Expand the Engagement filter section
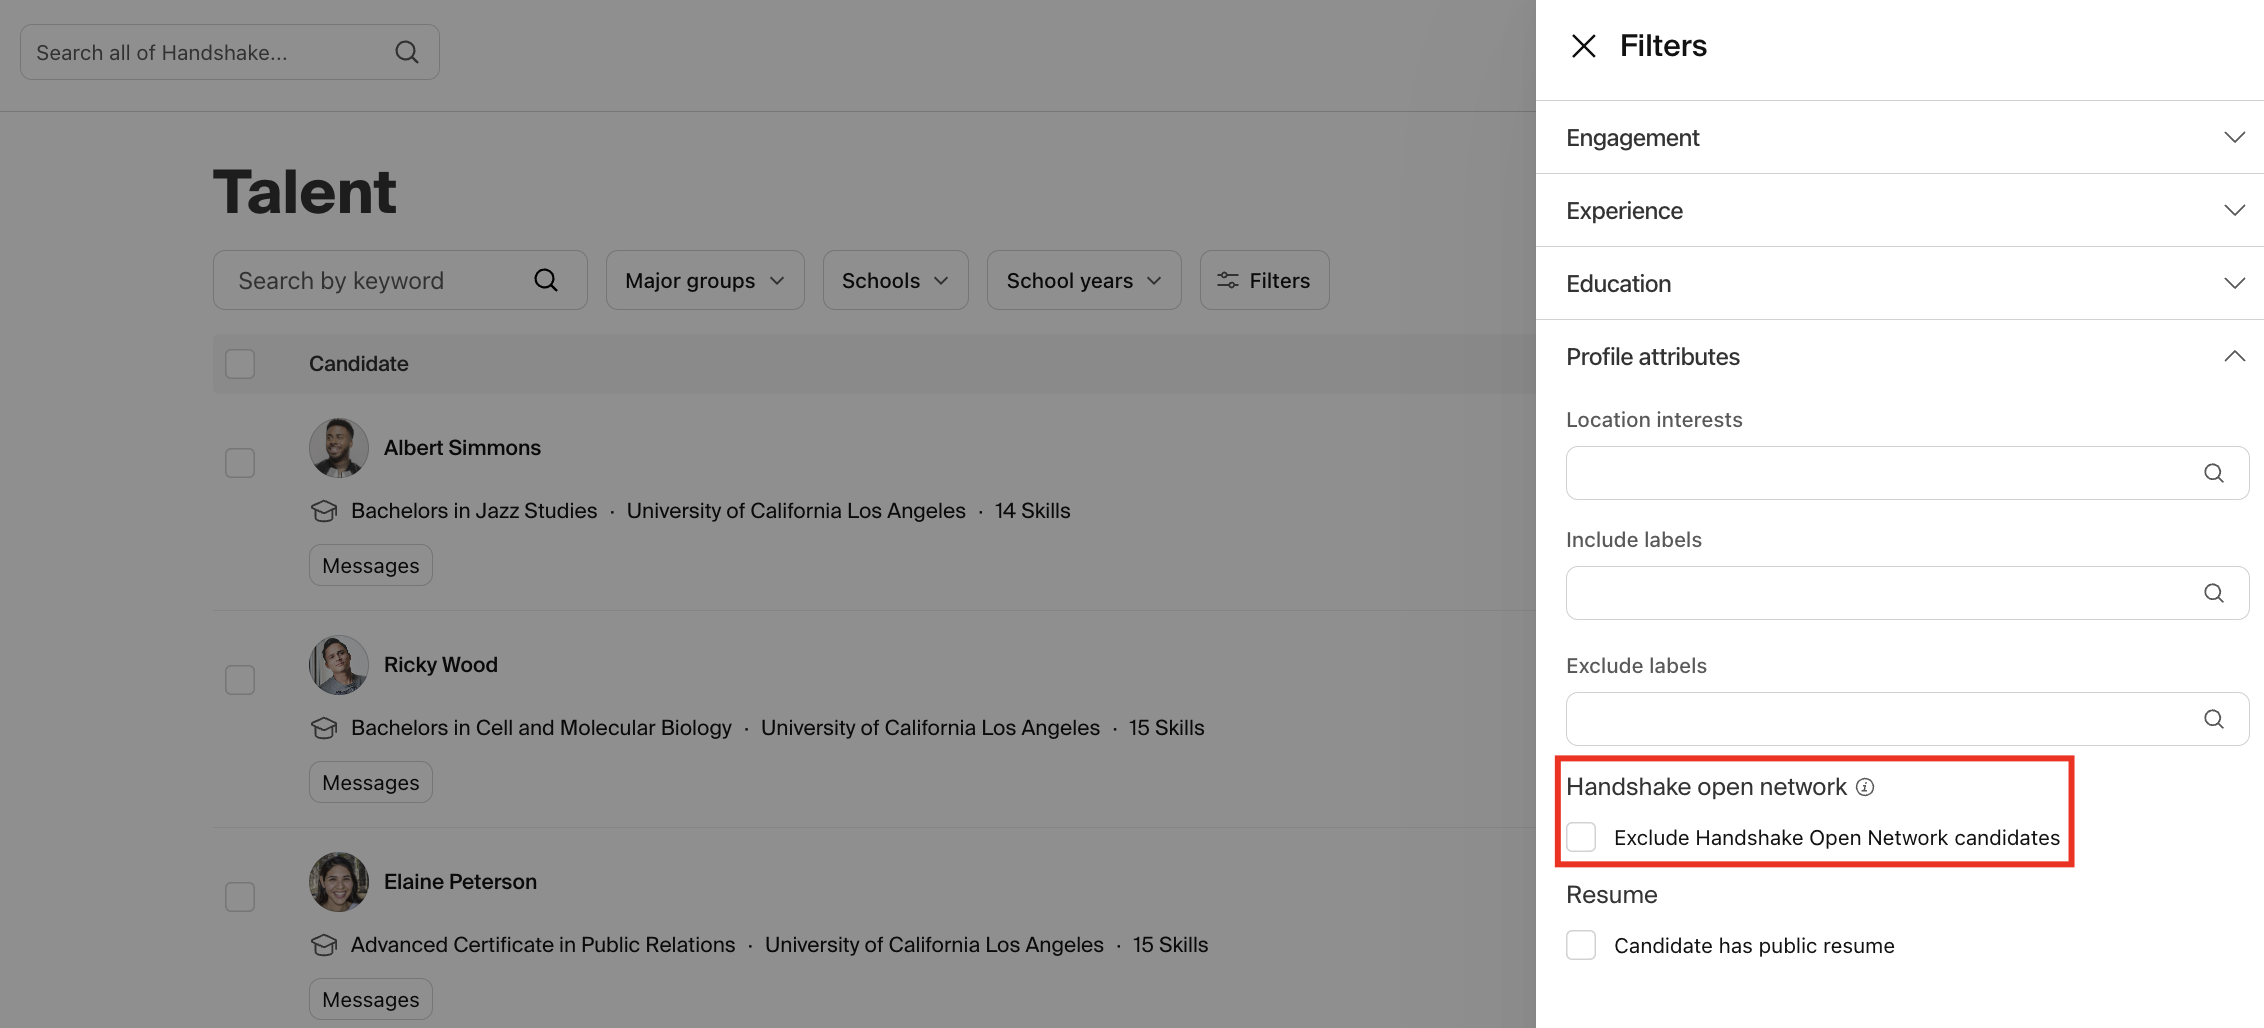The image size is (2264, 1028). 1899,138
